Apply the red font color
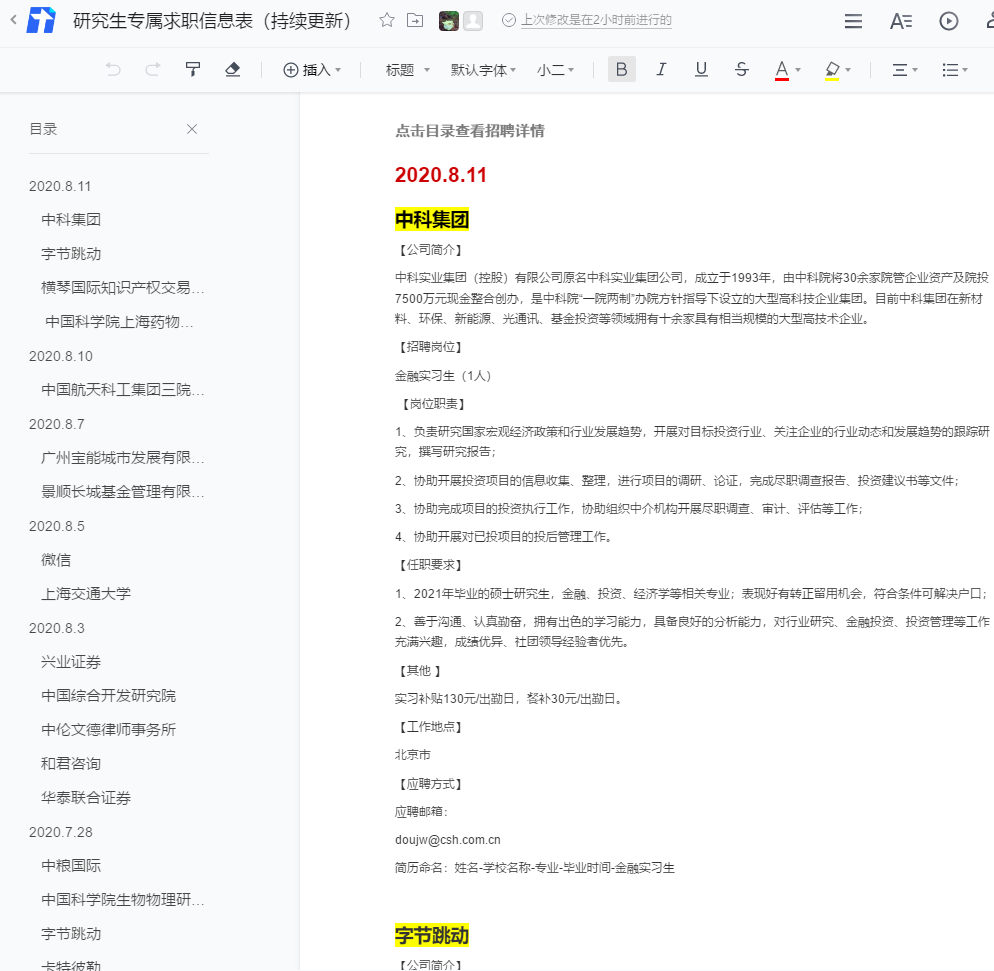Image resolution: width=994 pixels, height=971 pixels. (782, 70)
